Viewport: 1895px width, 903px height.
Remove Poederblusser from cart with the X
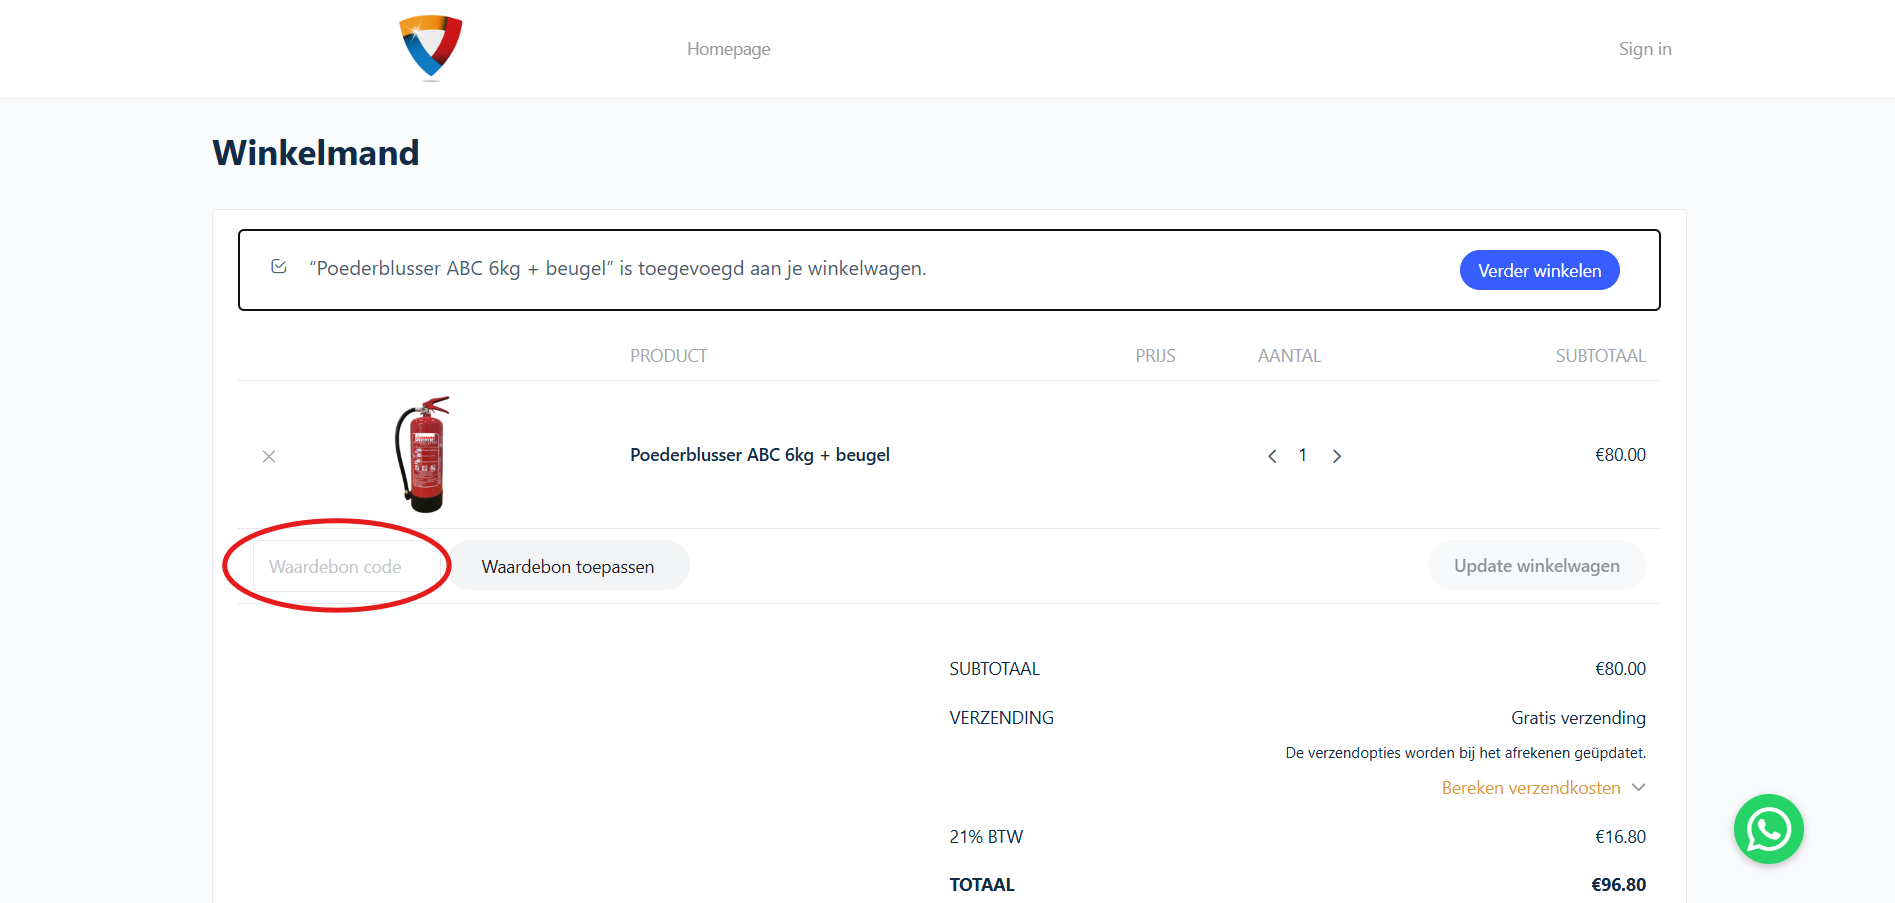[269, 456]
